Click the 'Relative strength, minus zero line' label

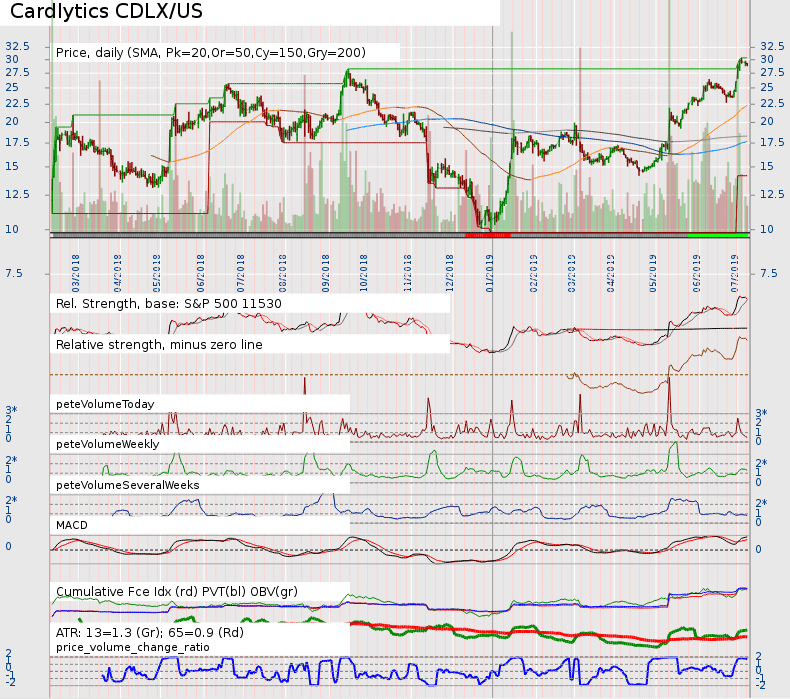[159, 345]
